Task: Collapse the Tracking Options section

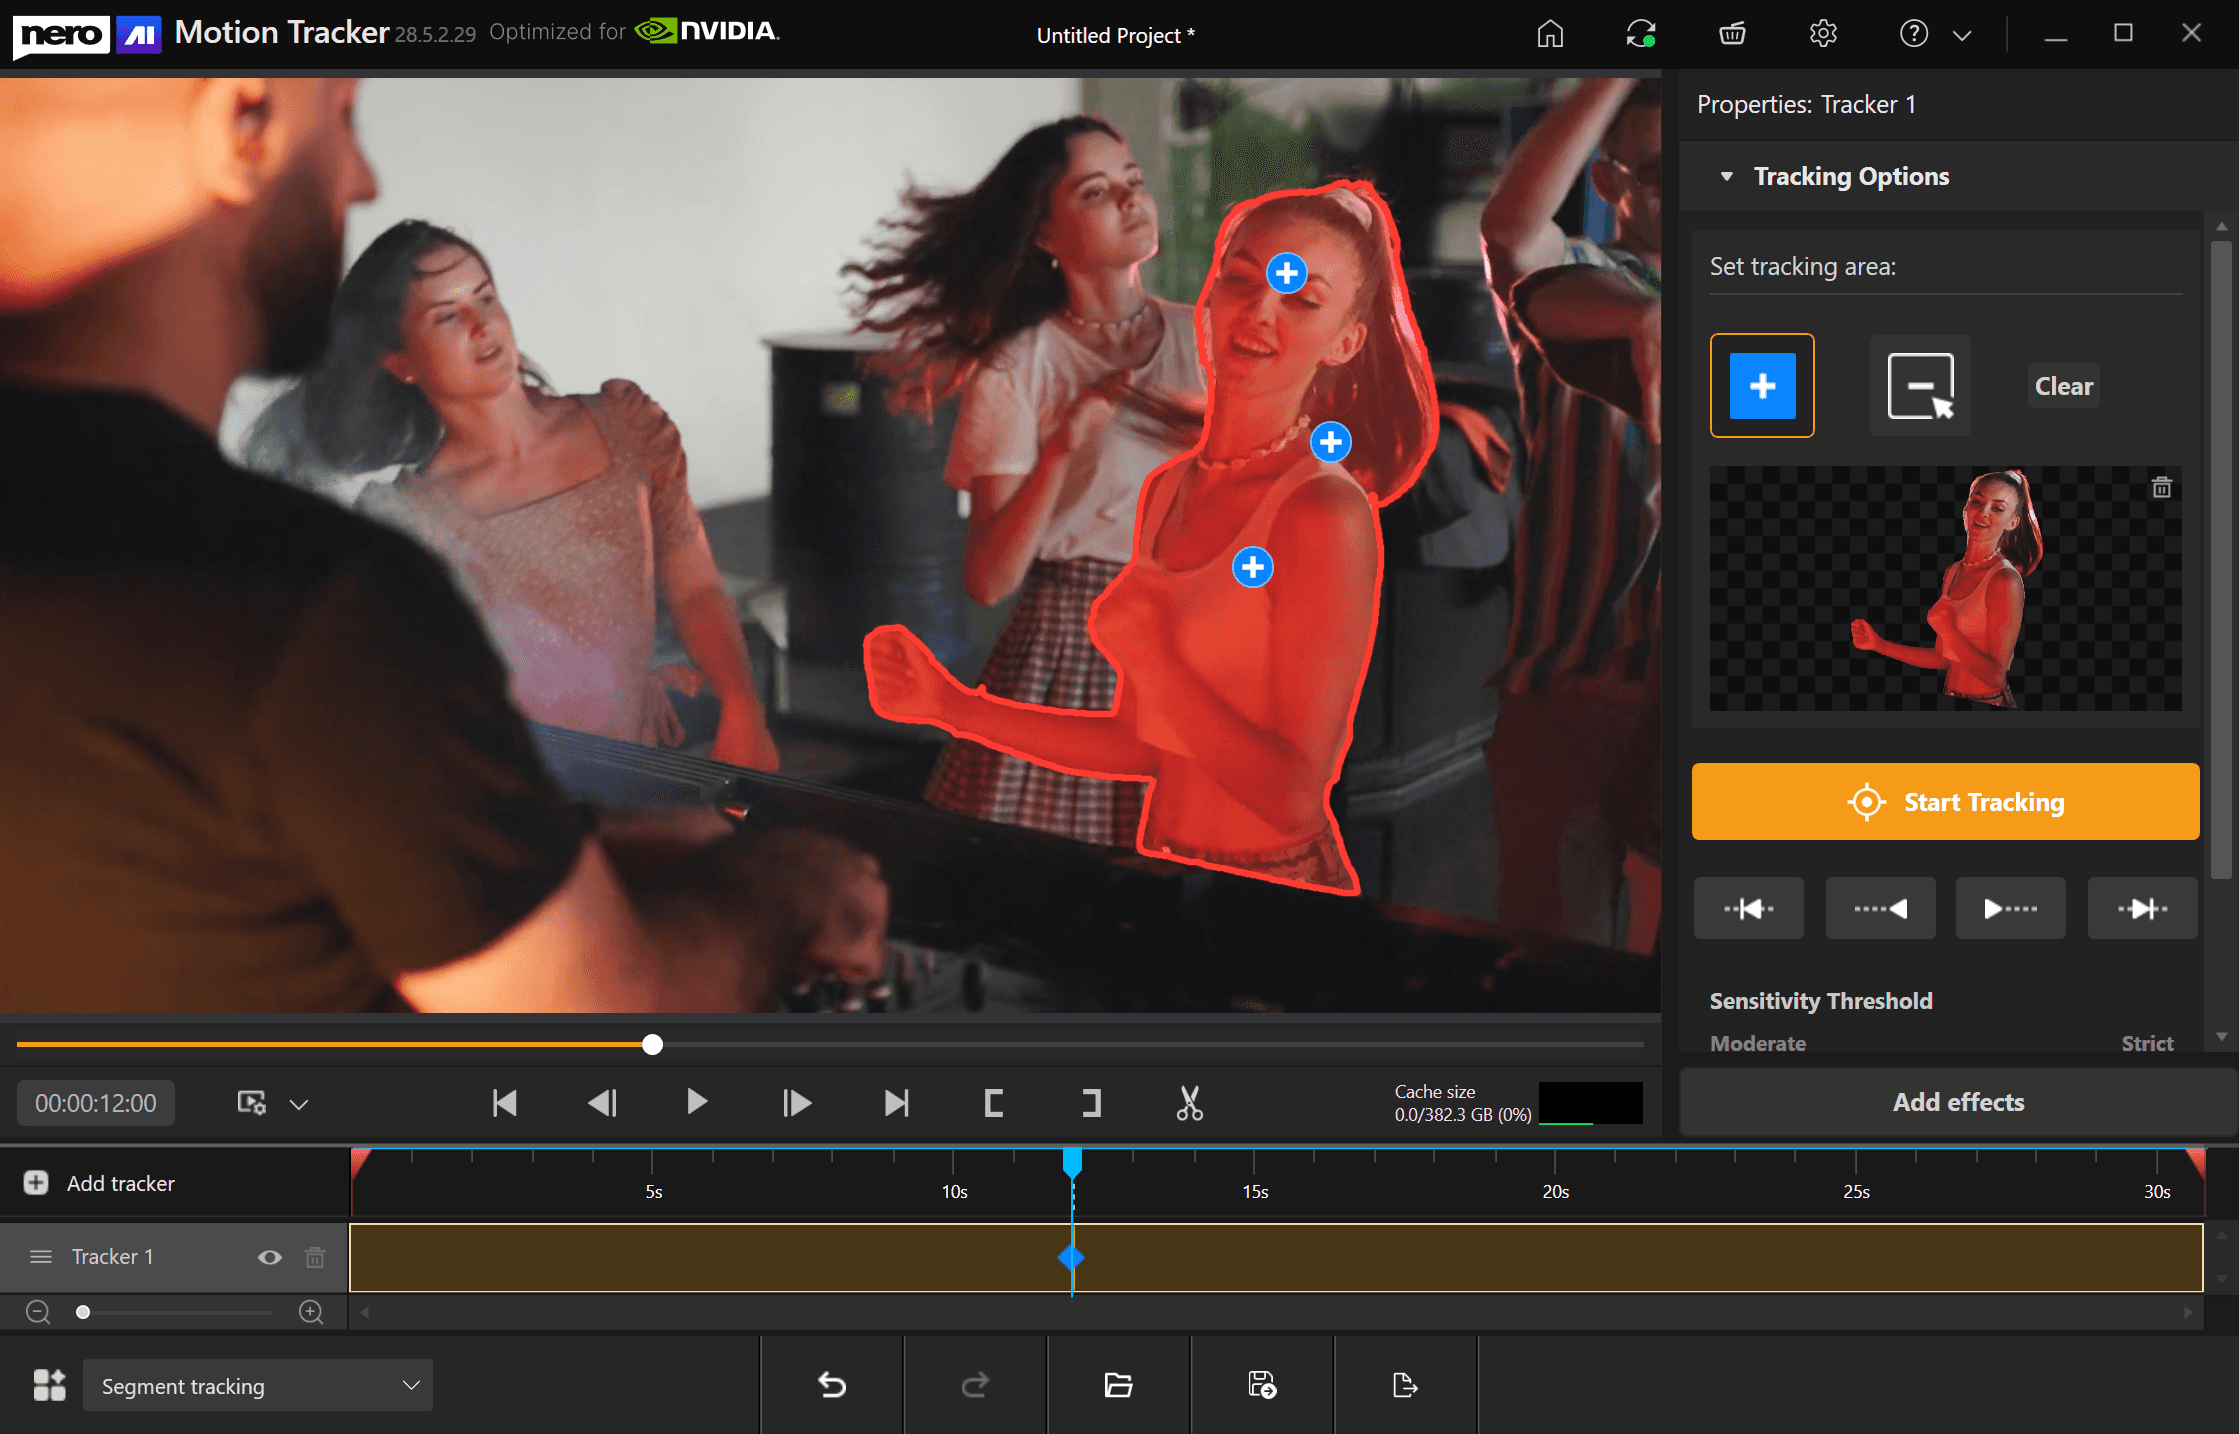Action: pyautogui.click(x=1726, y=176)
